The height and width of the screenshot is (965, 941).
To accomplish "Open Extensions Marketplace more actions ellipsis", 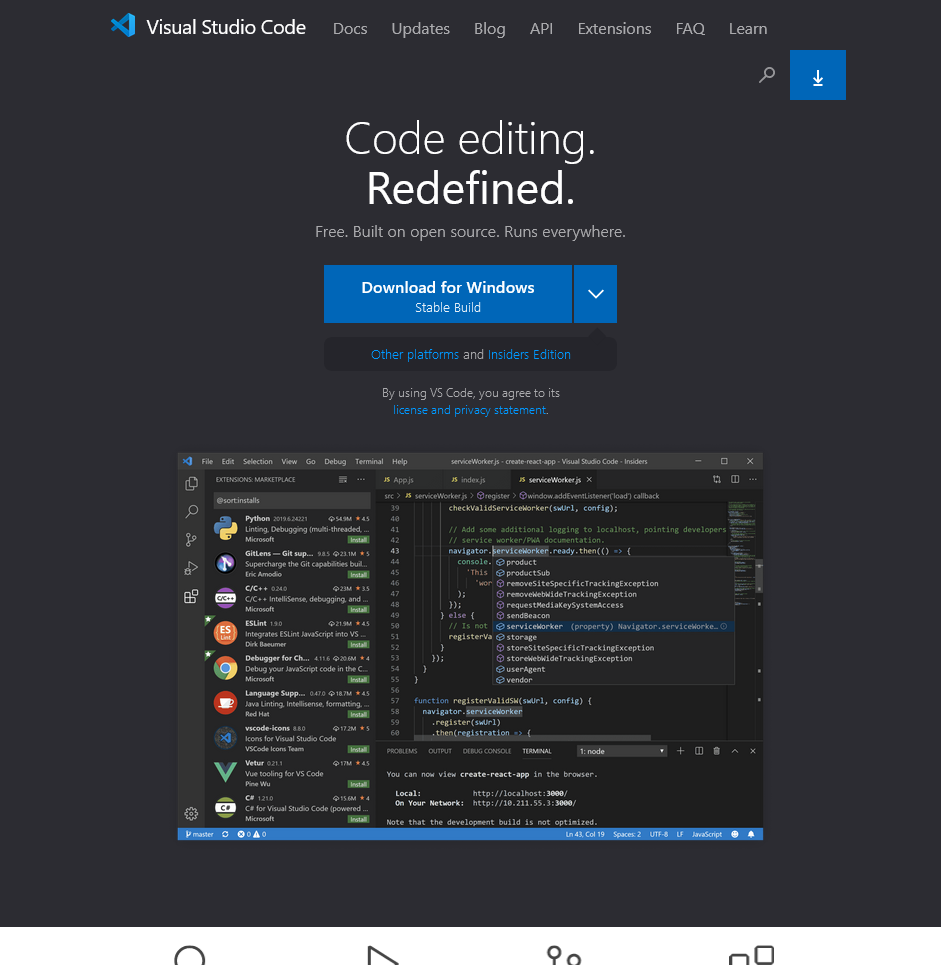I will 361,479.
